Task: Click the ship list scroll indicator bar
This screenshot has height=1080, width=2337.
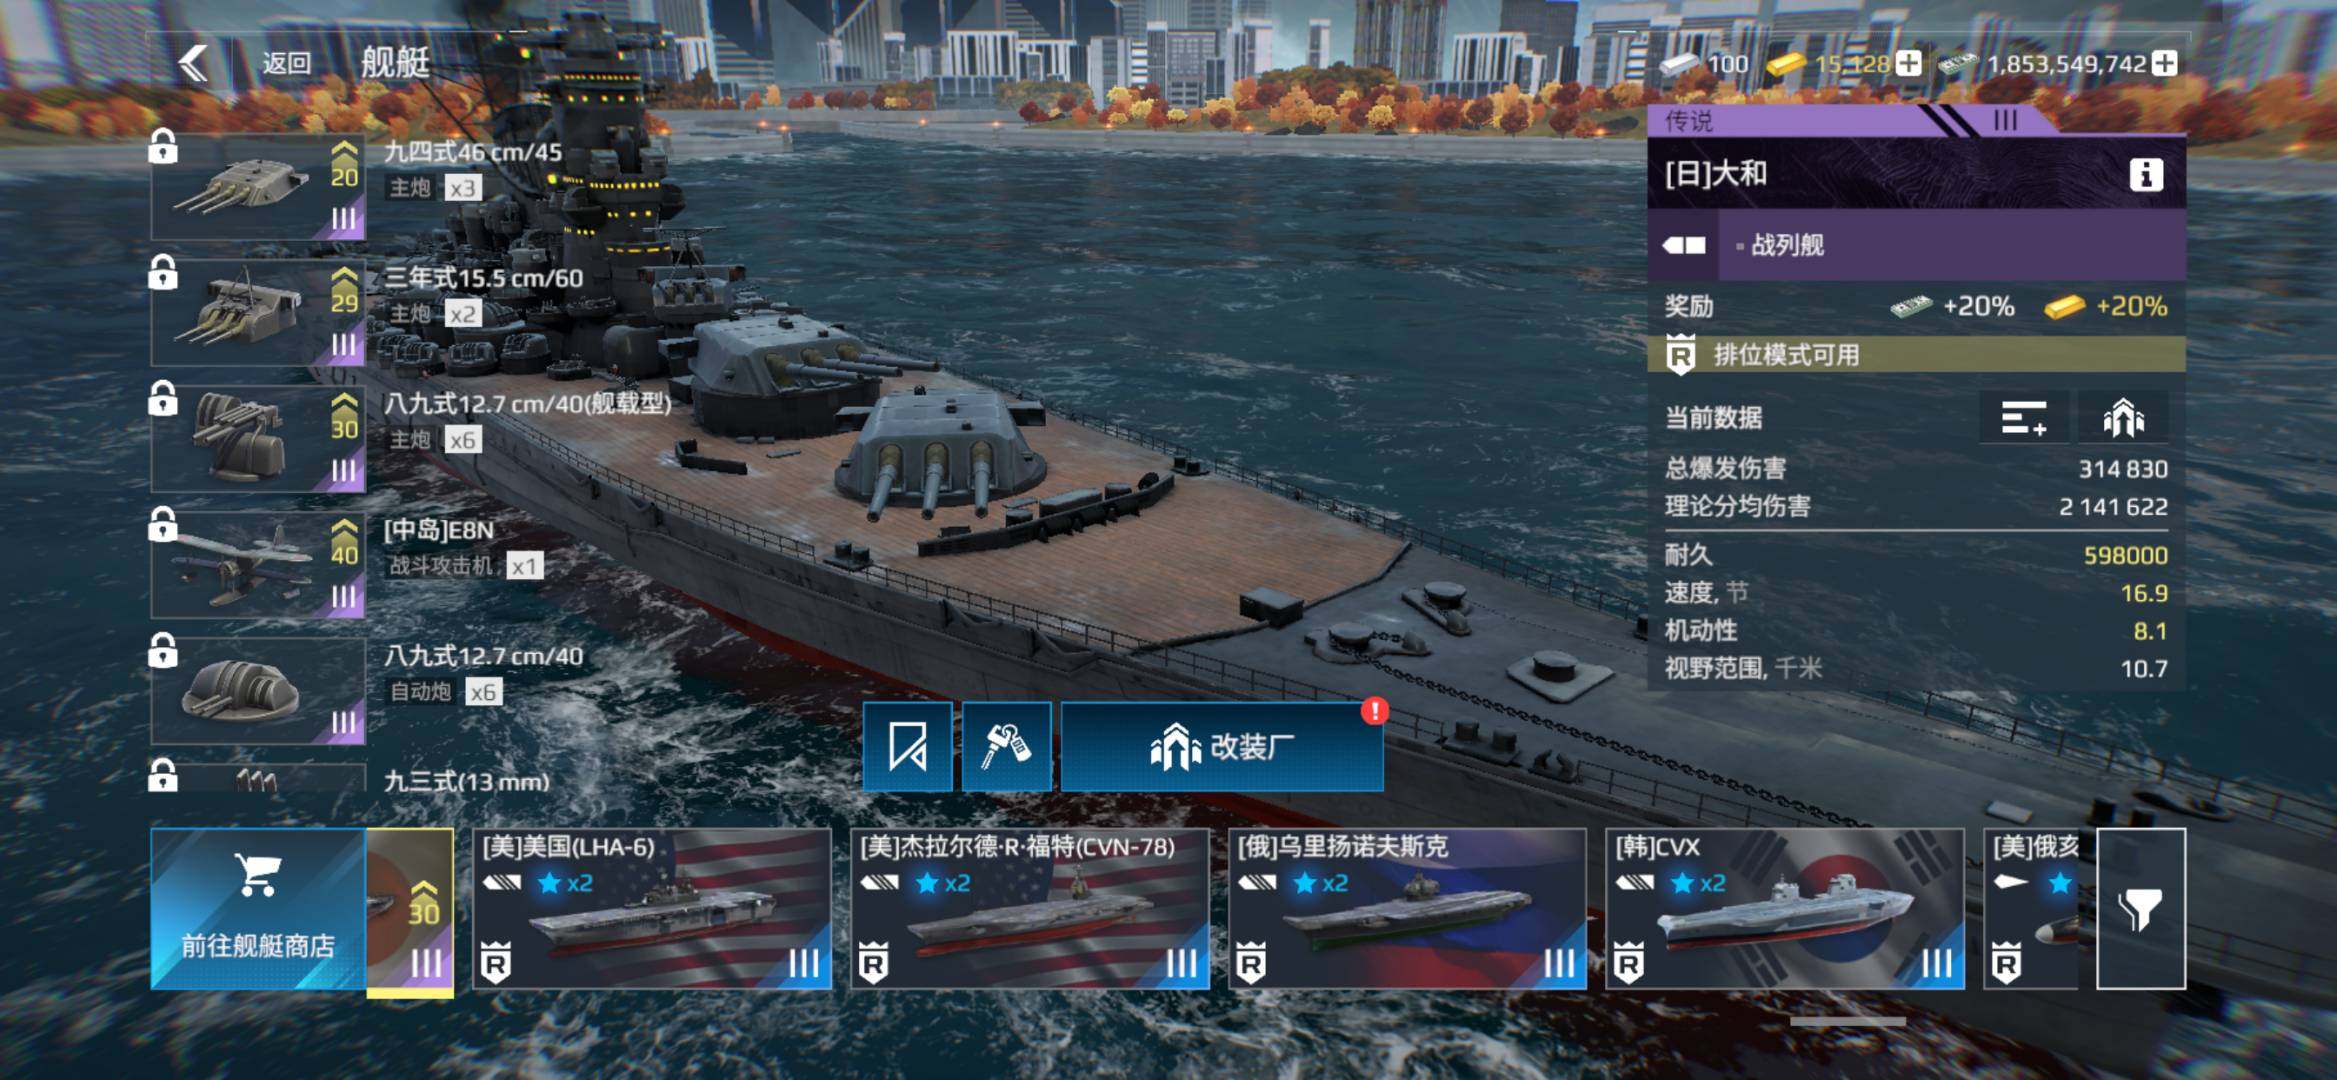Action: pyautogui.click(x=1847, y=1021)
